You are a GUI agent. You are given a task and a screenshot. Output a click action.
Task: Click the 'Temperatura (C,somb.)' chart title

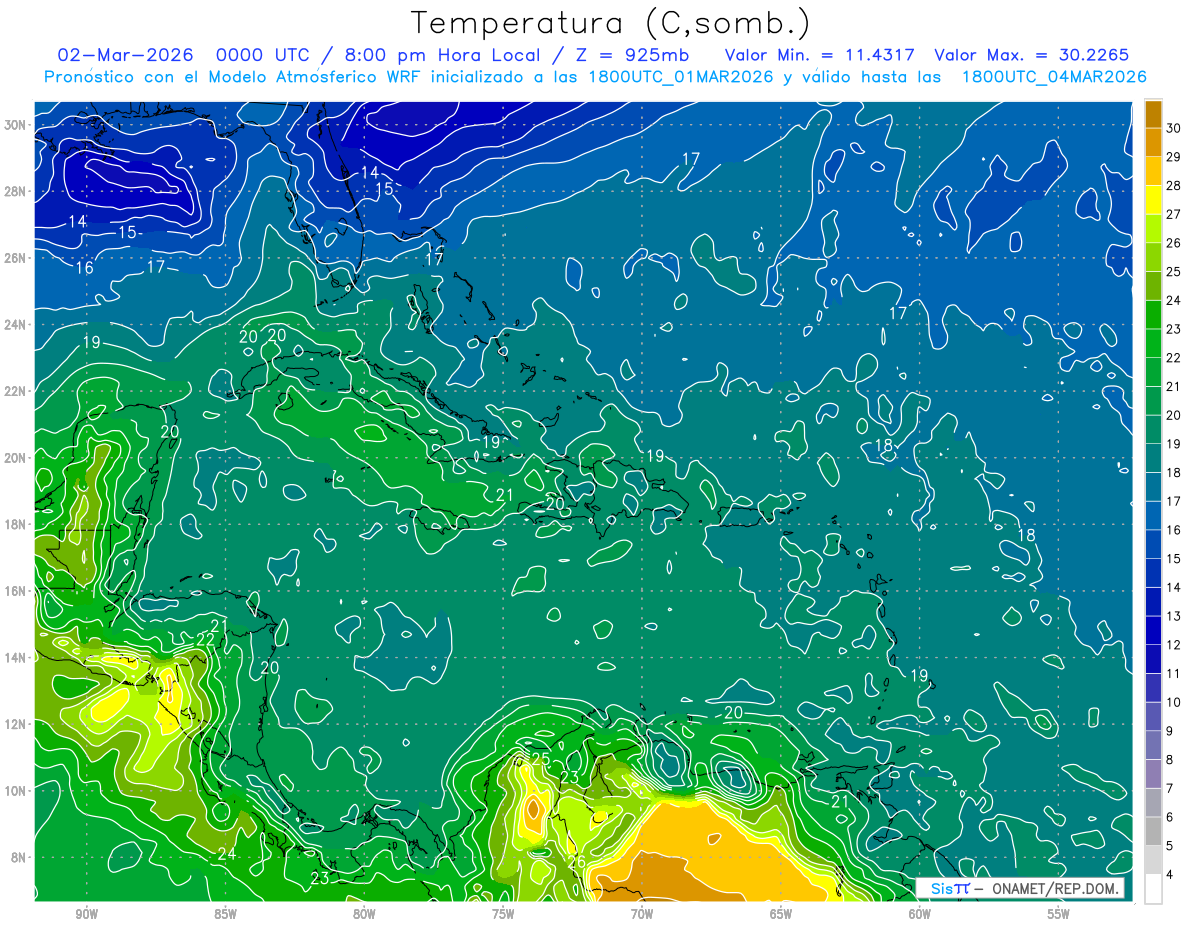coord(610,23)
